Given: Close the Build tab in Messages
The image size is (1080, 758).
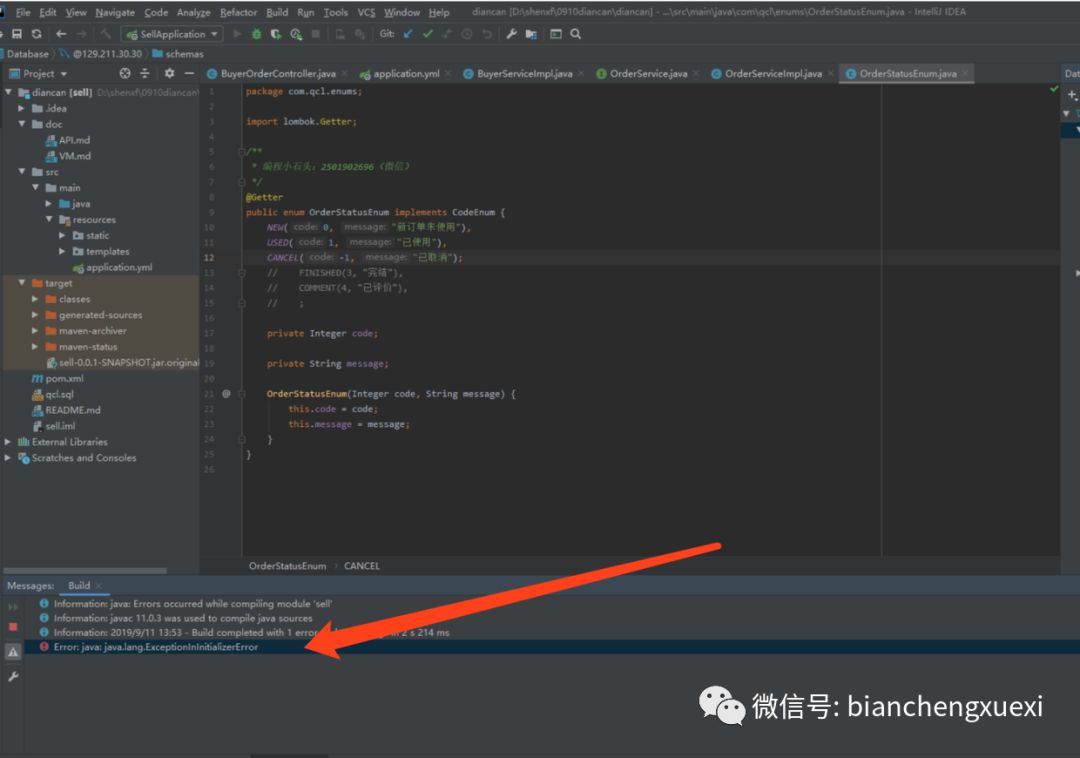Looking at the screenshot, I should 99,586.
